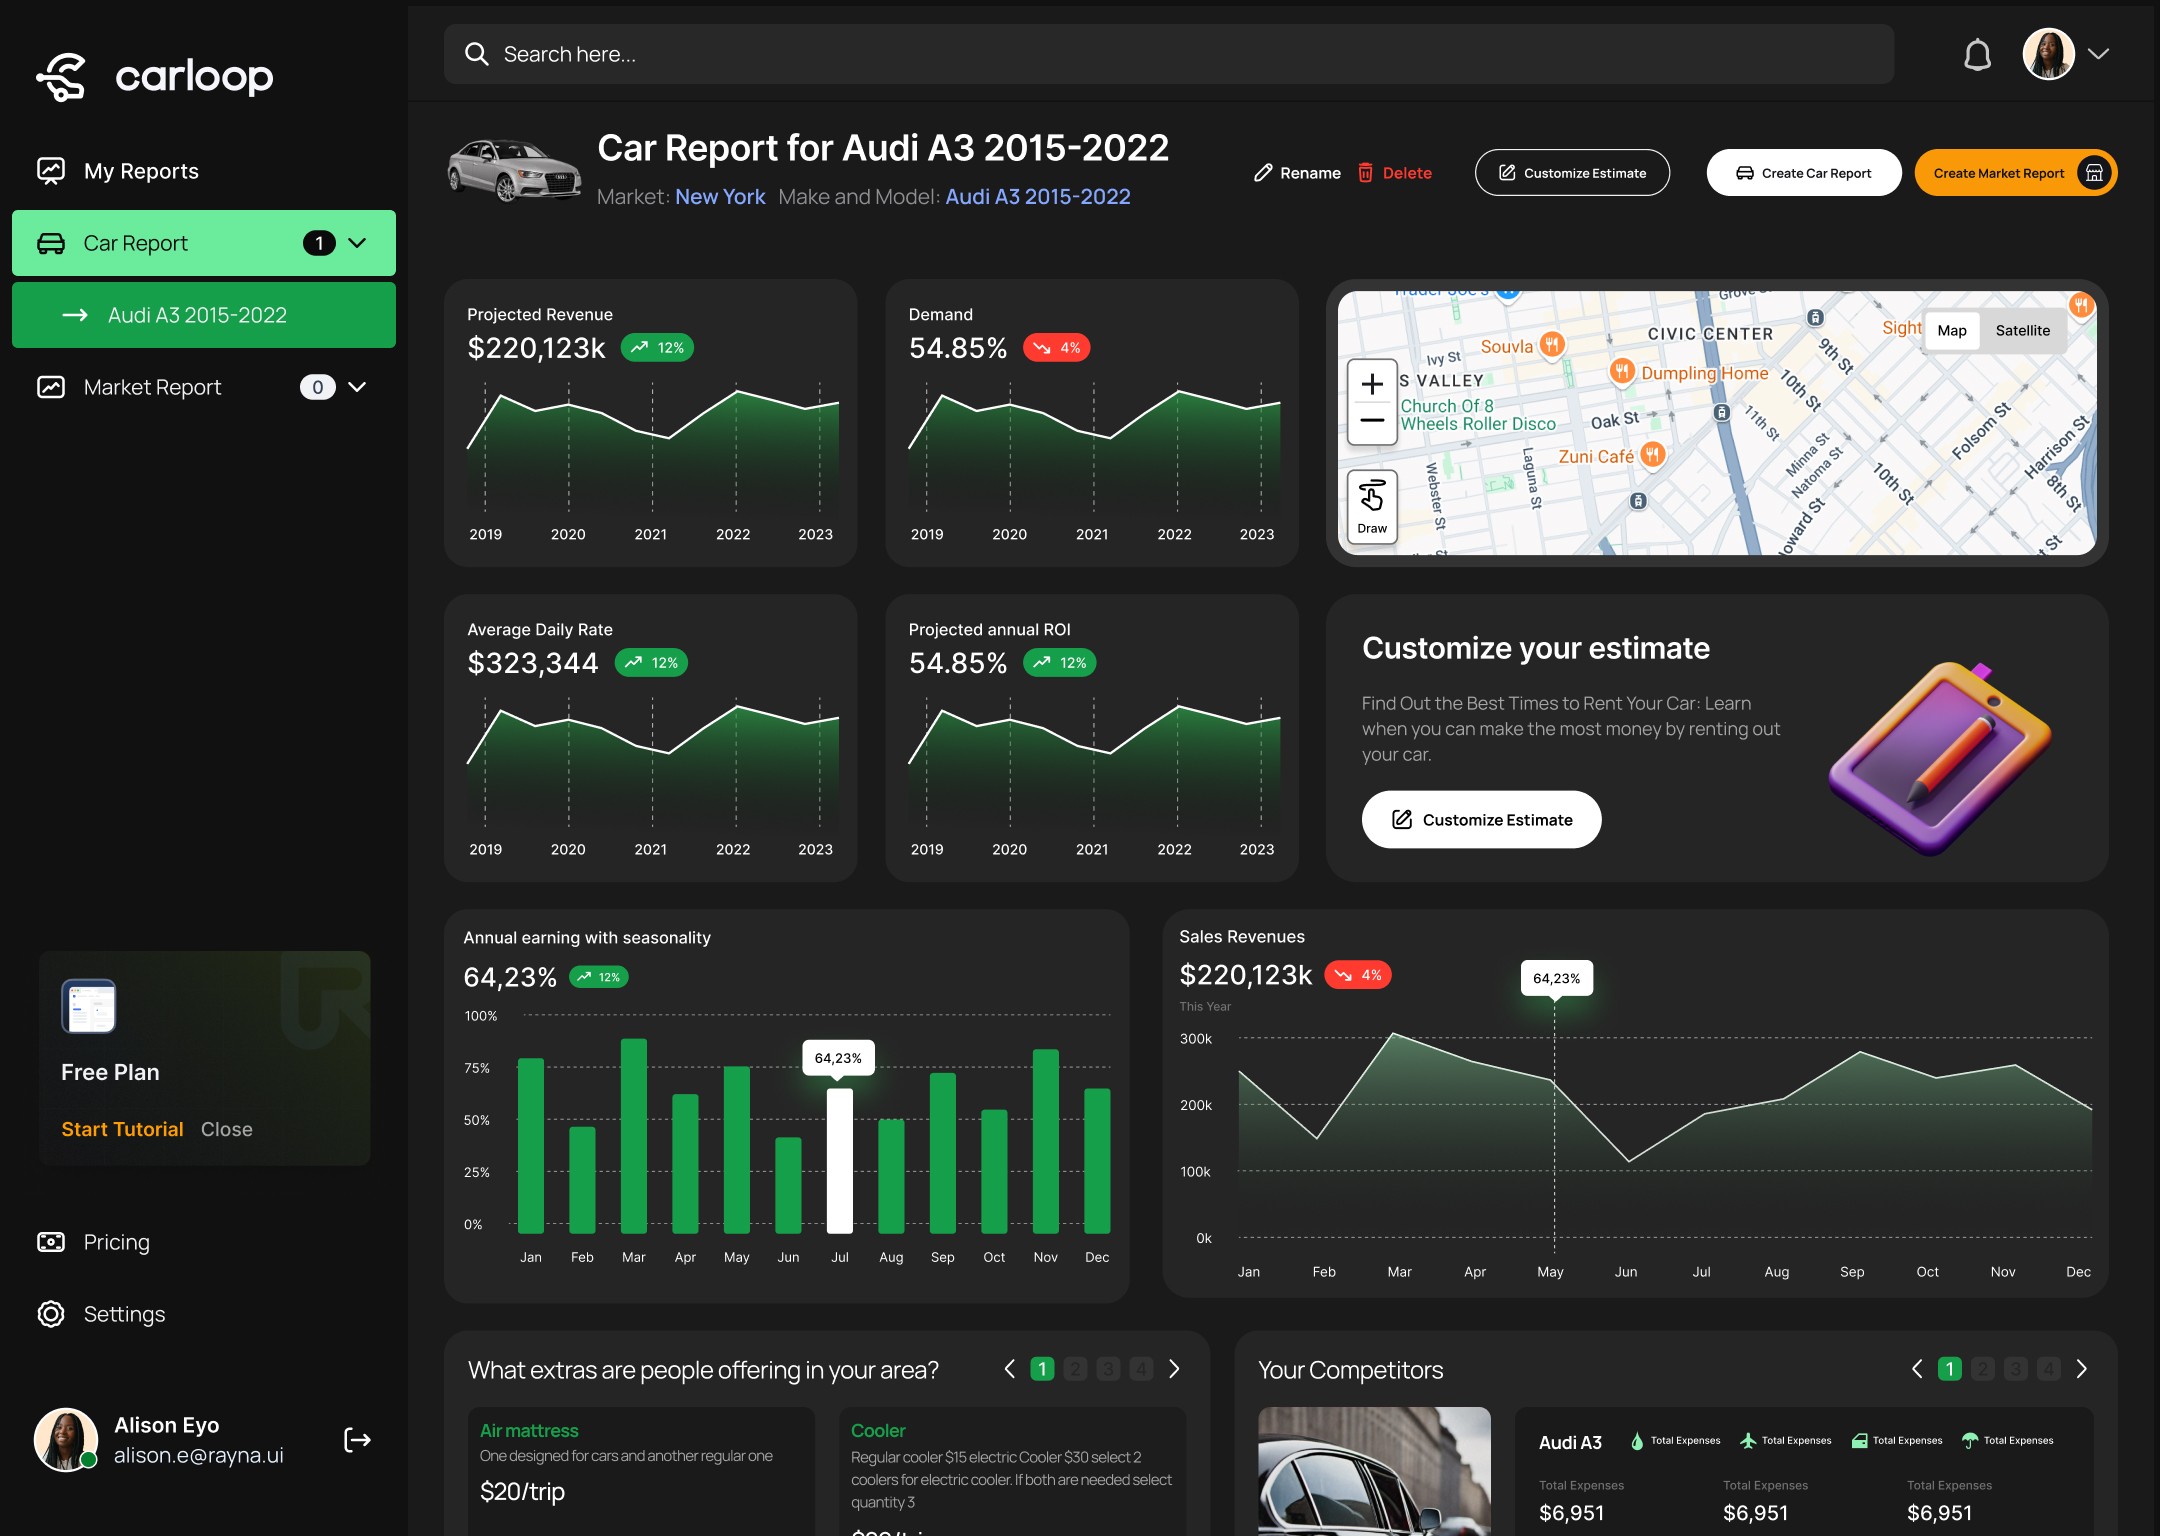Click the Start Tutorial link
This screenshot has width=2160, height=1536.
coord(122,1129)
